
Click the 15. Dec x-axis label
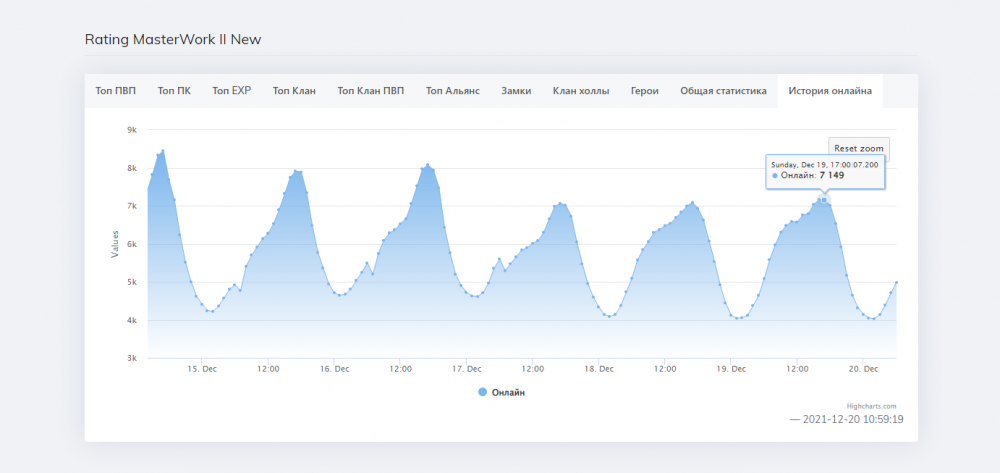click(202, 368)
